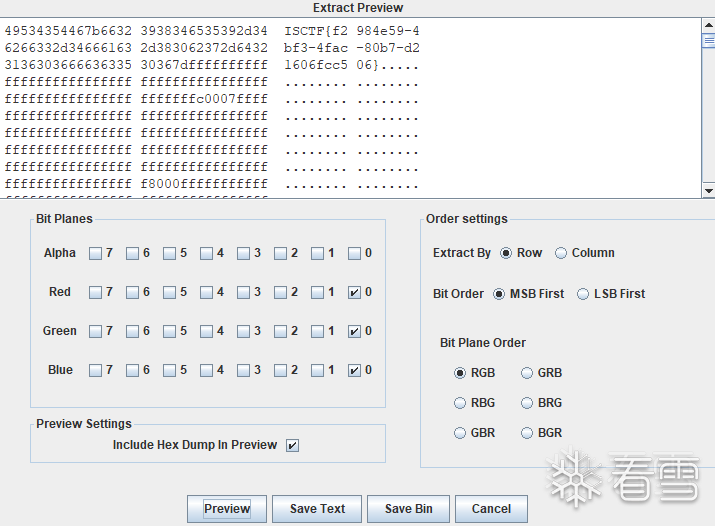Check the Alpha bit 7 checkbox
Screen dimensions: 715x526
95,253
